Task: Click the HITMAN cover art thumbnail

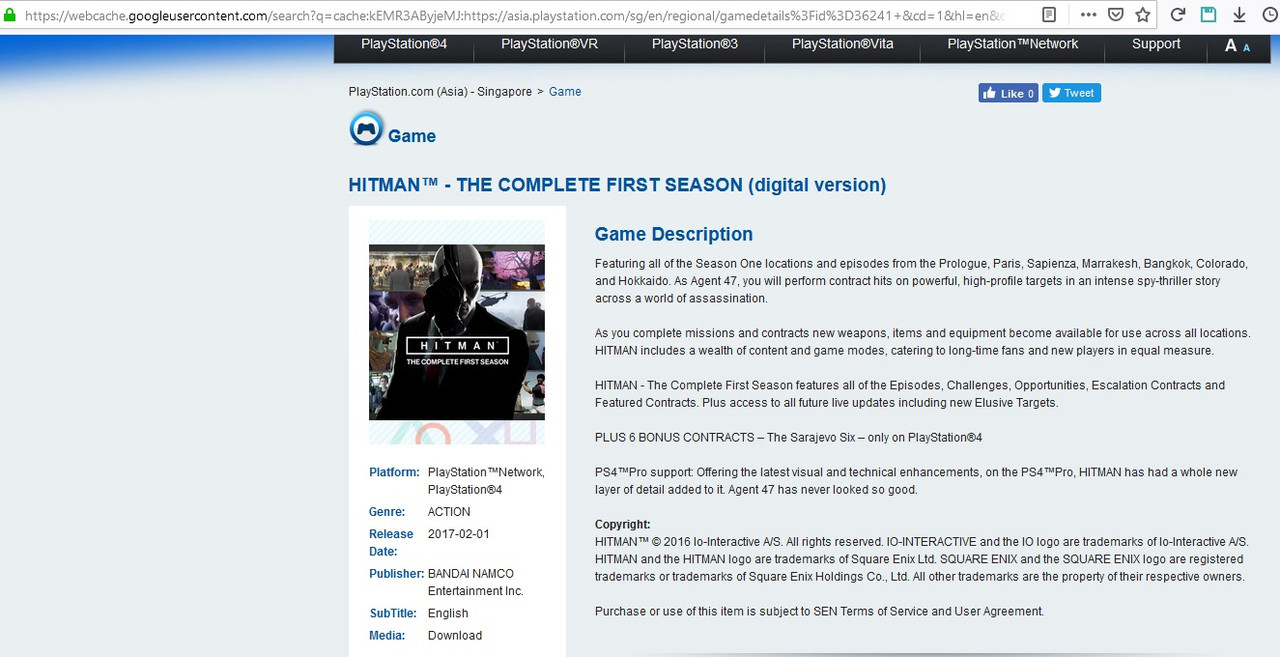Action: click(x=457, y=332)
